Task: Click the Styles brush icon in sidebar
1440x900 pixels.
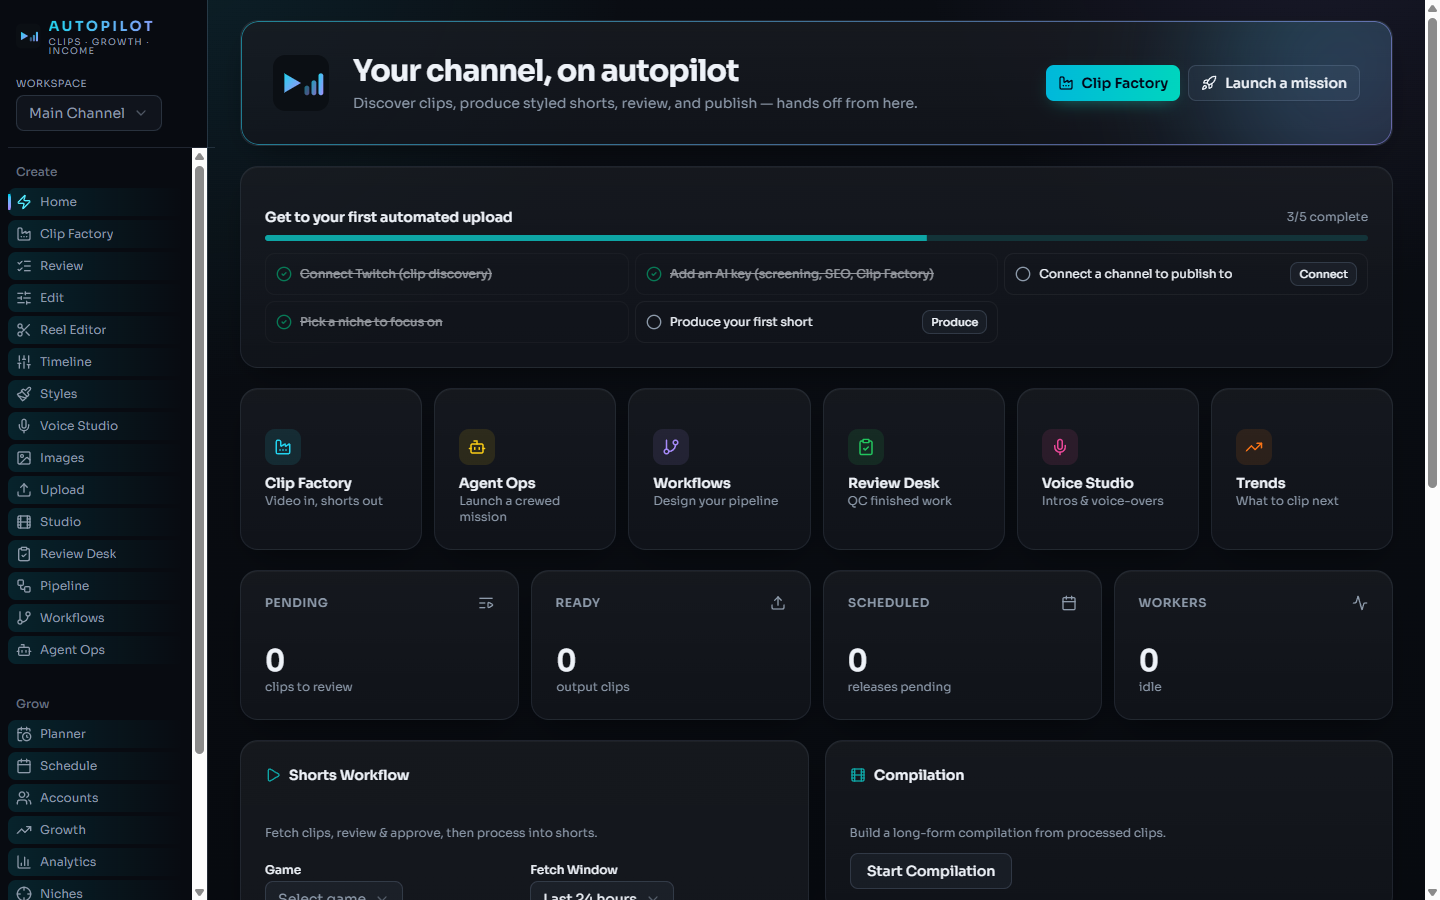Action: click(x=24, y=394)
